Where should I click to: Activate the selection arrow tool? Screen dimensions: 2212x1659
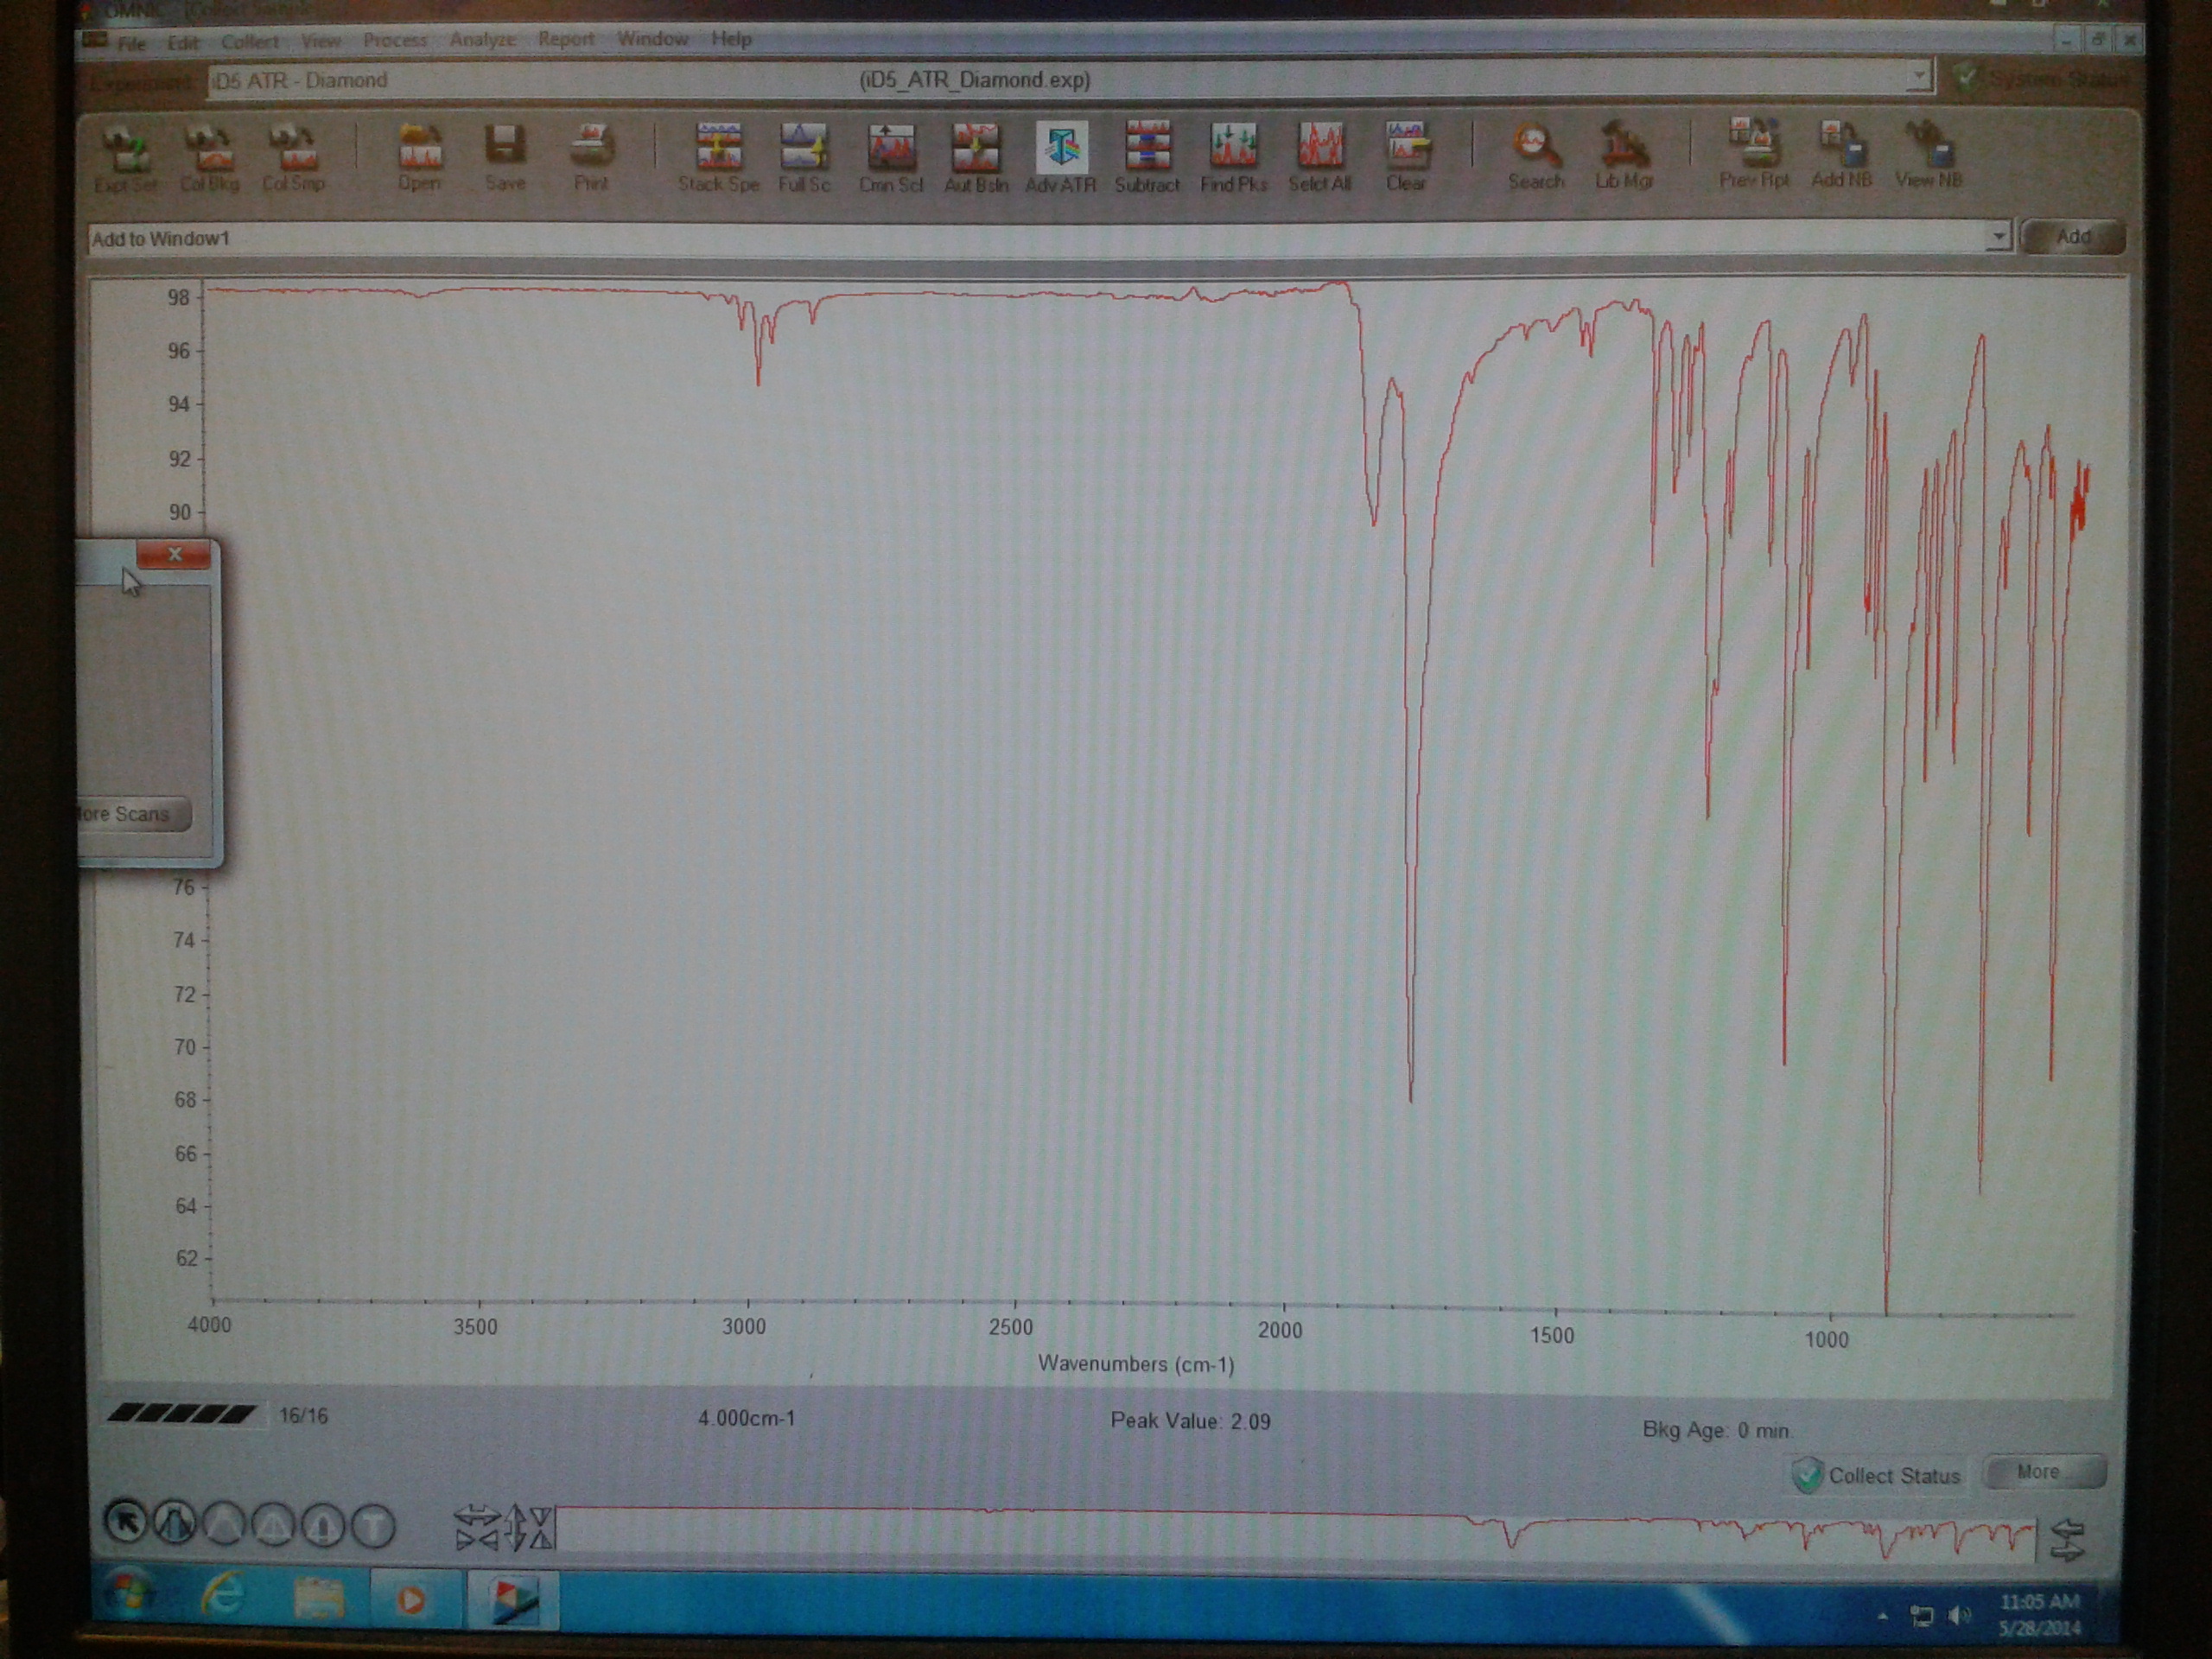pos(126,1523)
